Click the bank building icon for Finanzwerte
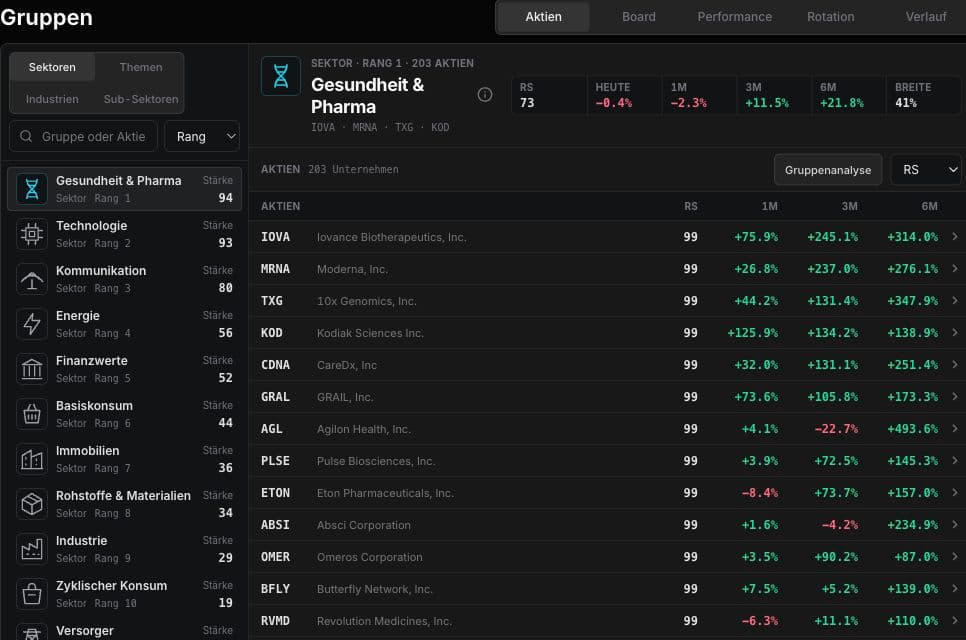966x640 pixels. [32, 369]
